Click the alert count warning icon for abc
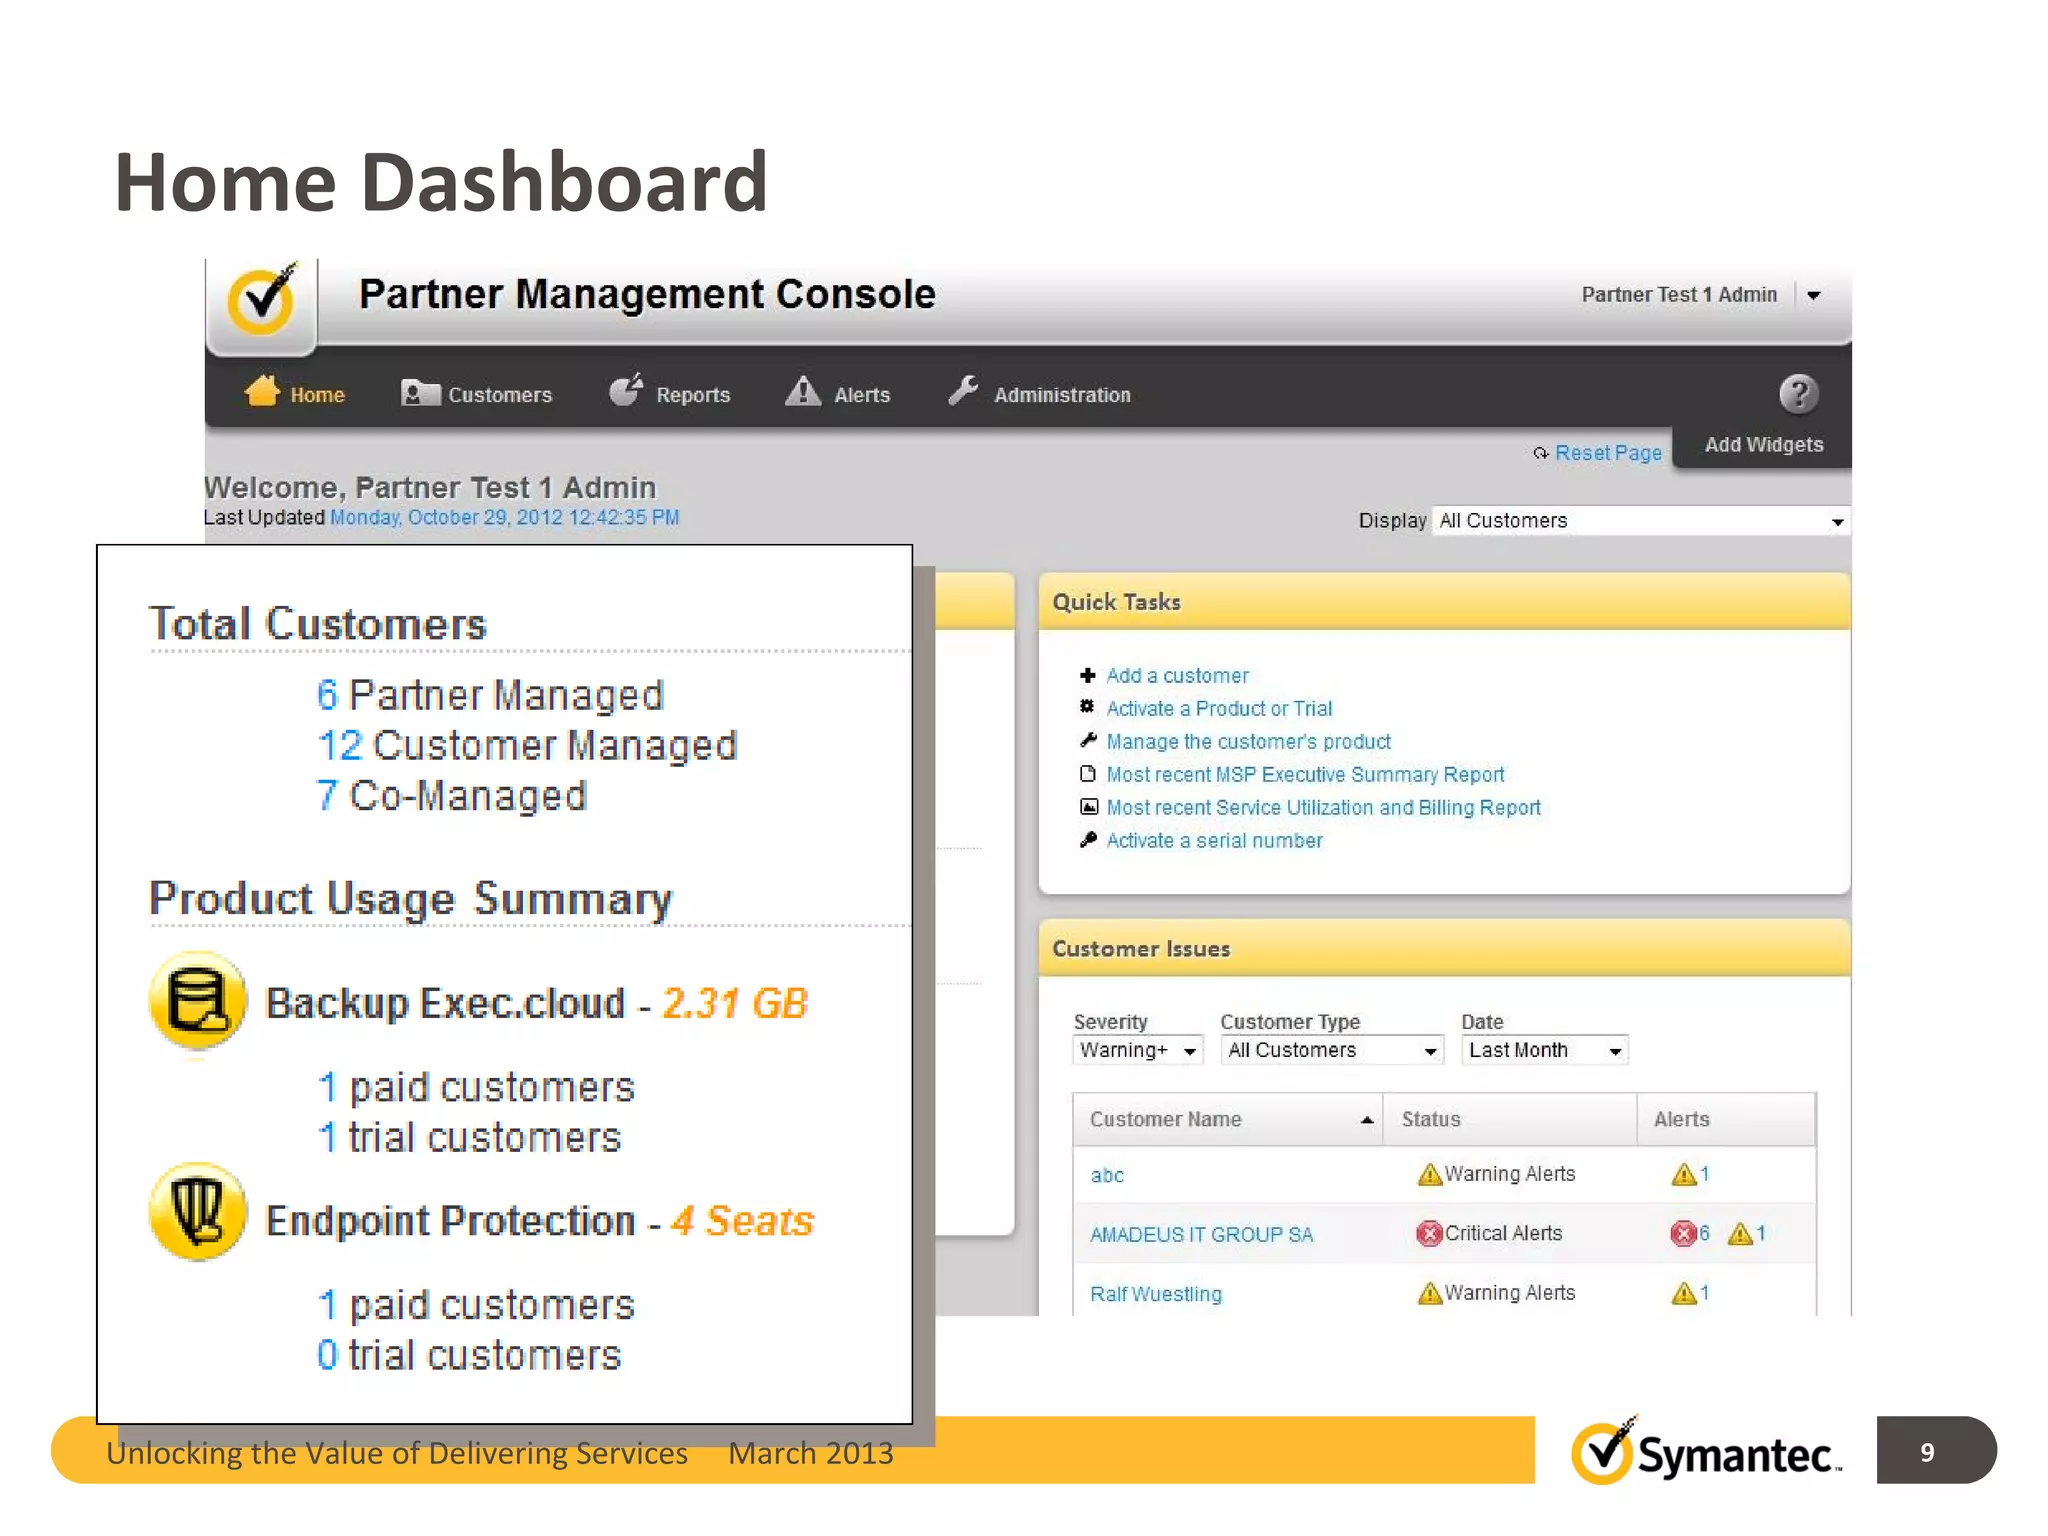2048x1536 pixels. [1684, 1174]
